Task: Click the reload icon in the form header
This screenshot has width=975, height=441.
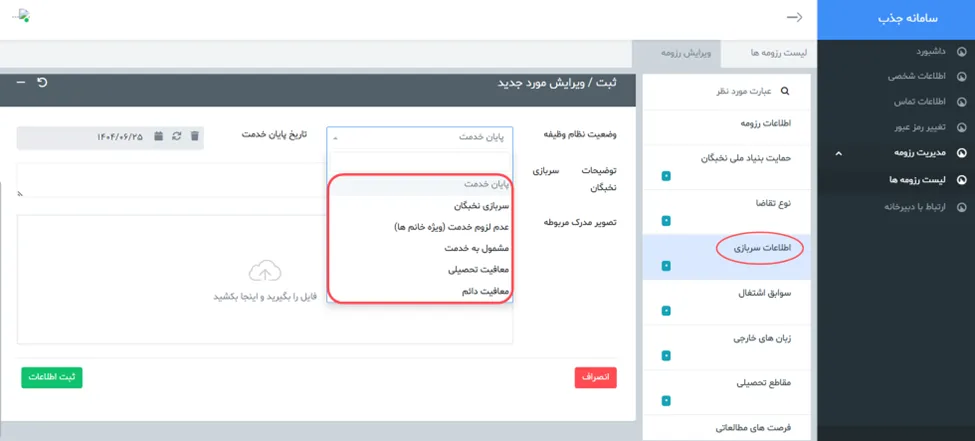Action: 42,82
